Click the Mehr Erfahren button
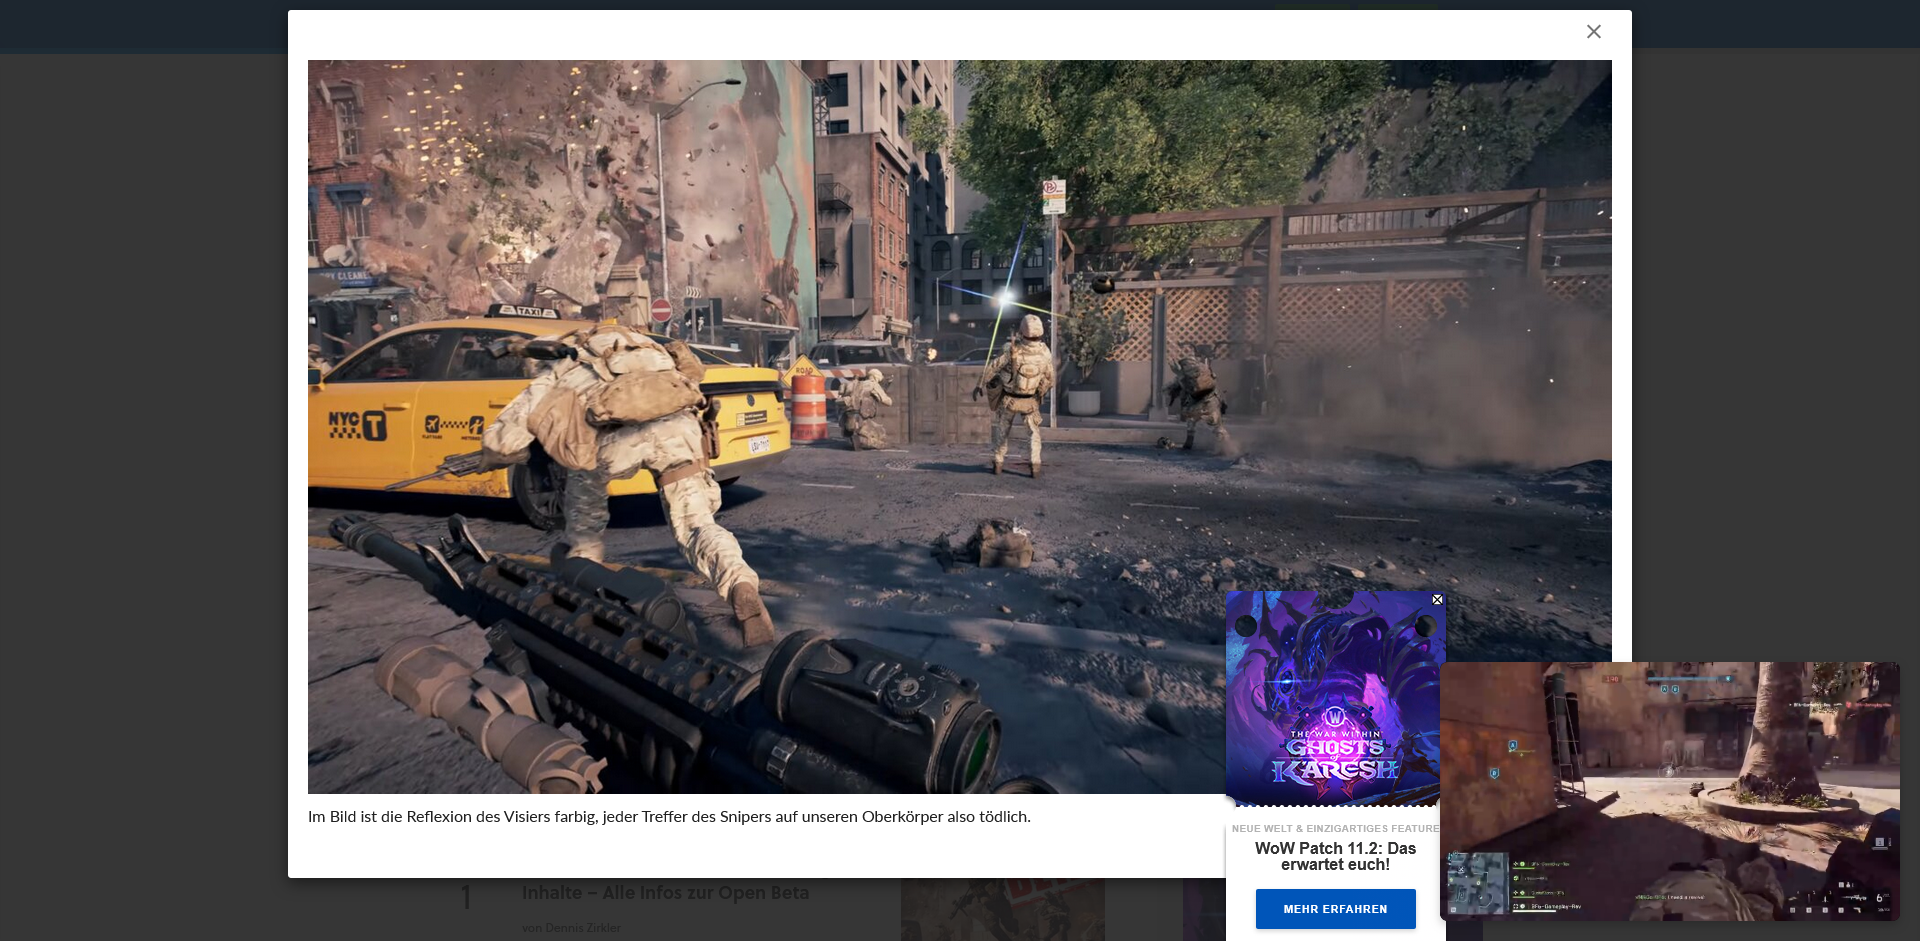Screen dimensions: 1920x941 (x=1335, y=909)
